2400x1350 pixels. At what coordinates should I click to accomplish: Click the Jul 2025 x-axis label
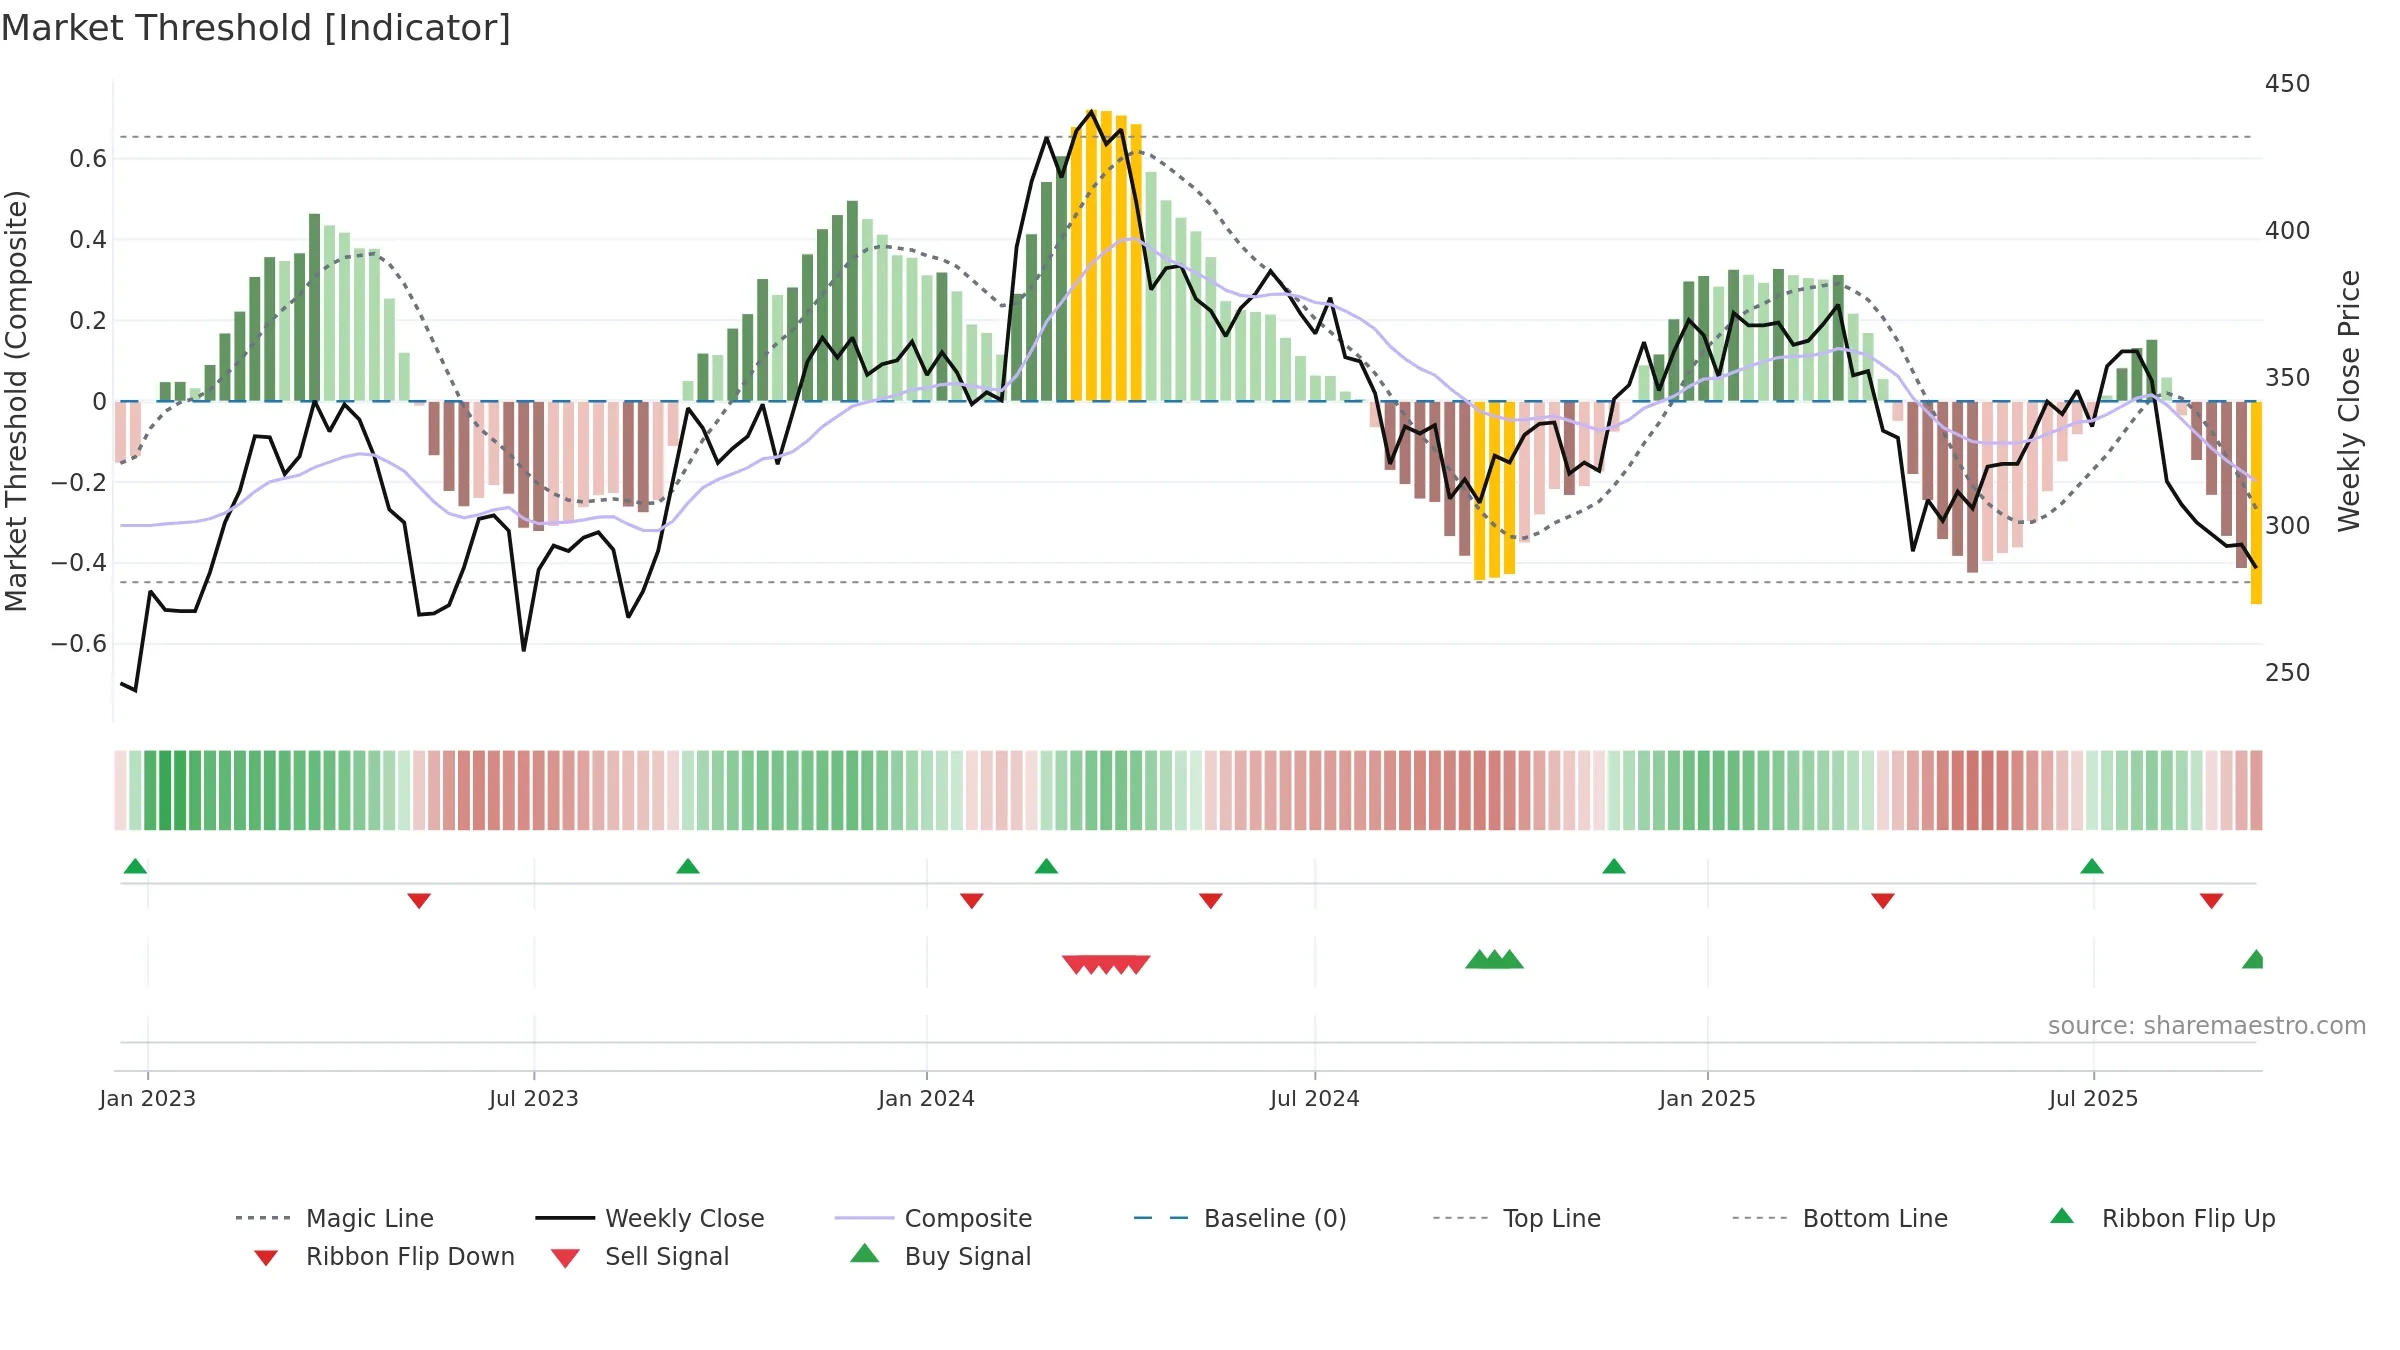[x=2094, y=1098]
